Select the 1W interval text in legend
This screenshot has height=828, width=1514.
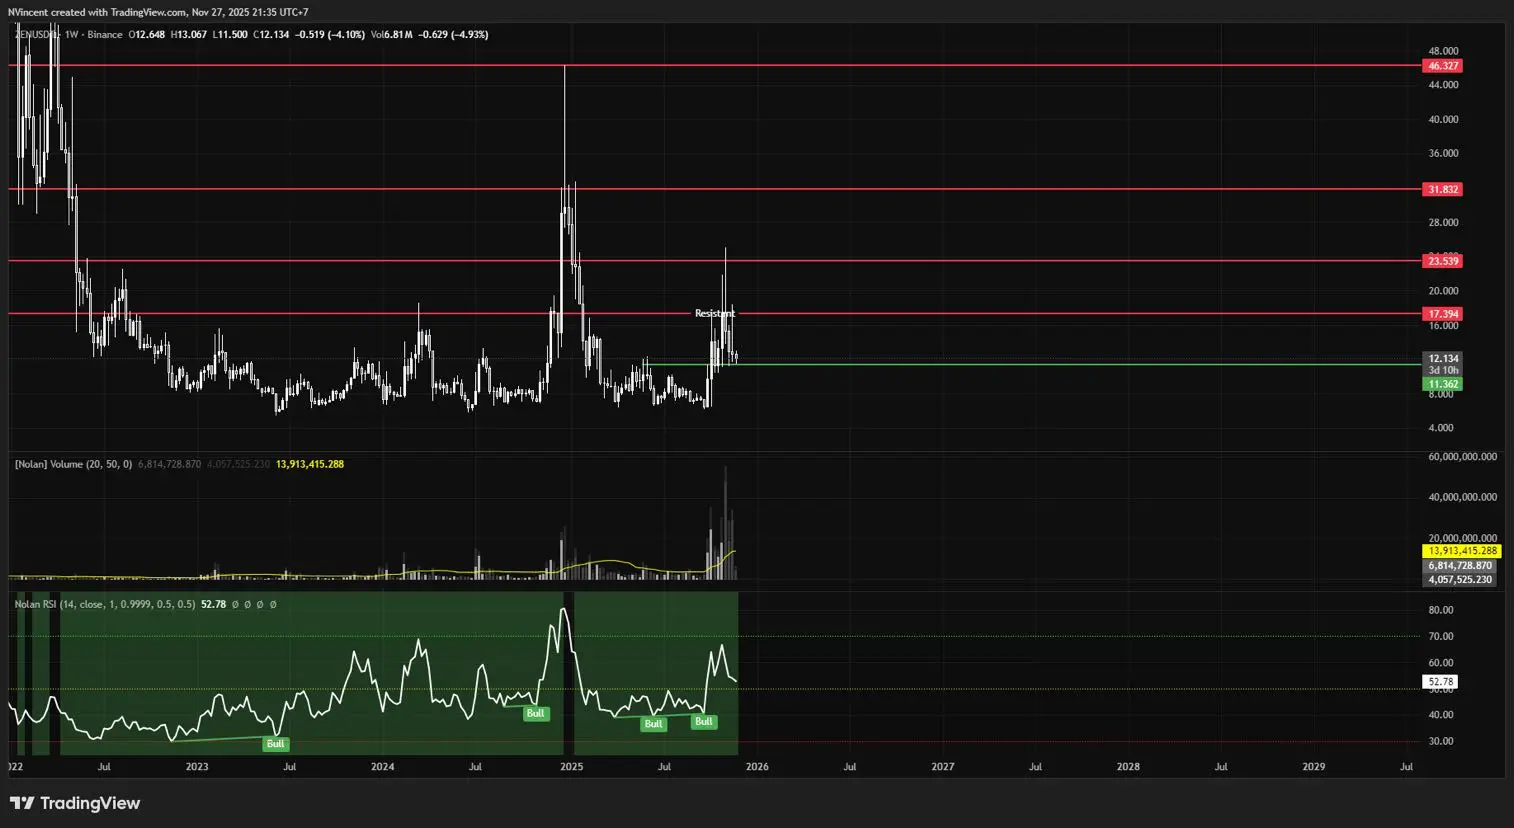point(72,35)
